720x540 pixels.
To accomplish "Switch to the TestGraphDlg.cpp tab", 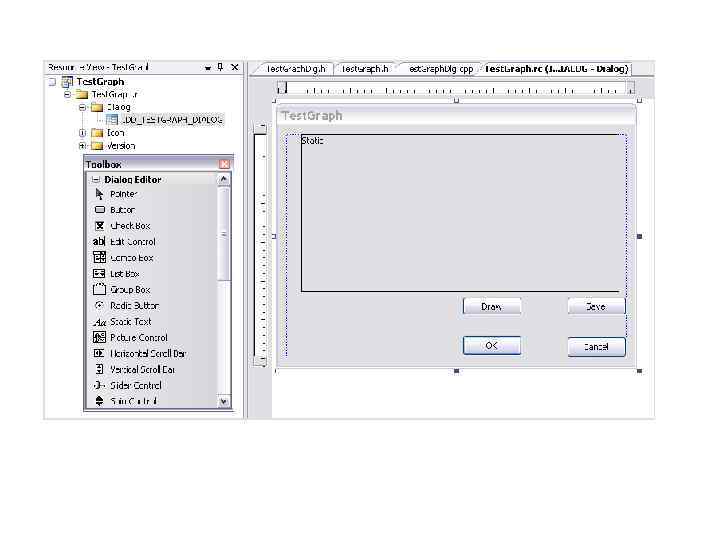I will point(440,69).
